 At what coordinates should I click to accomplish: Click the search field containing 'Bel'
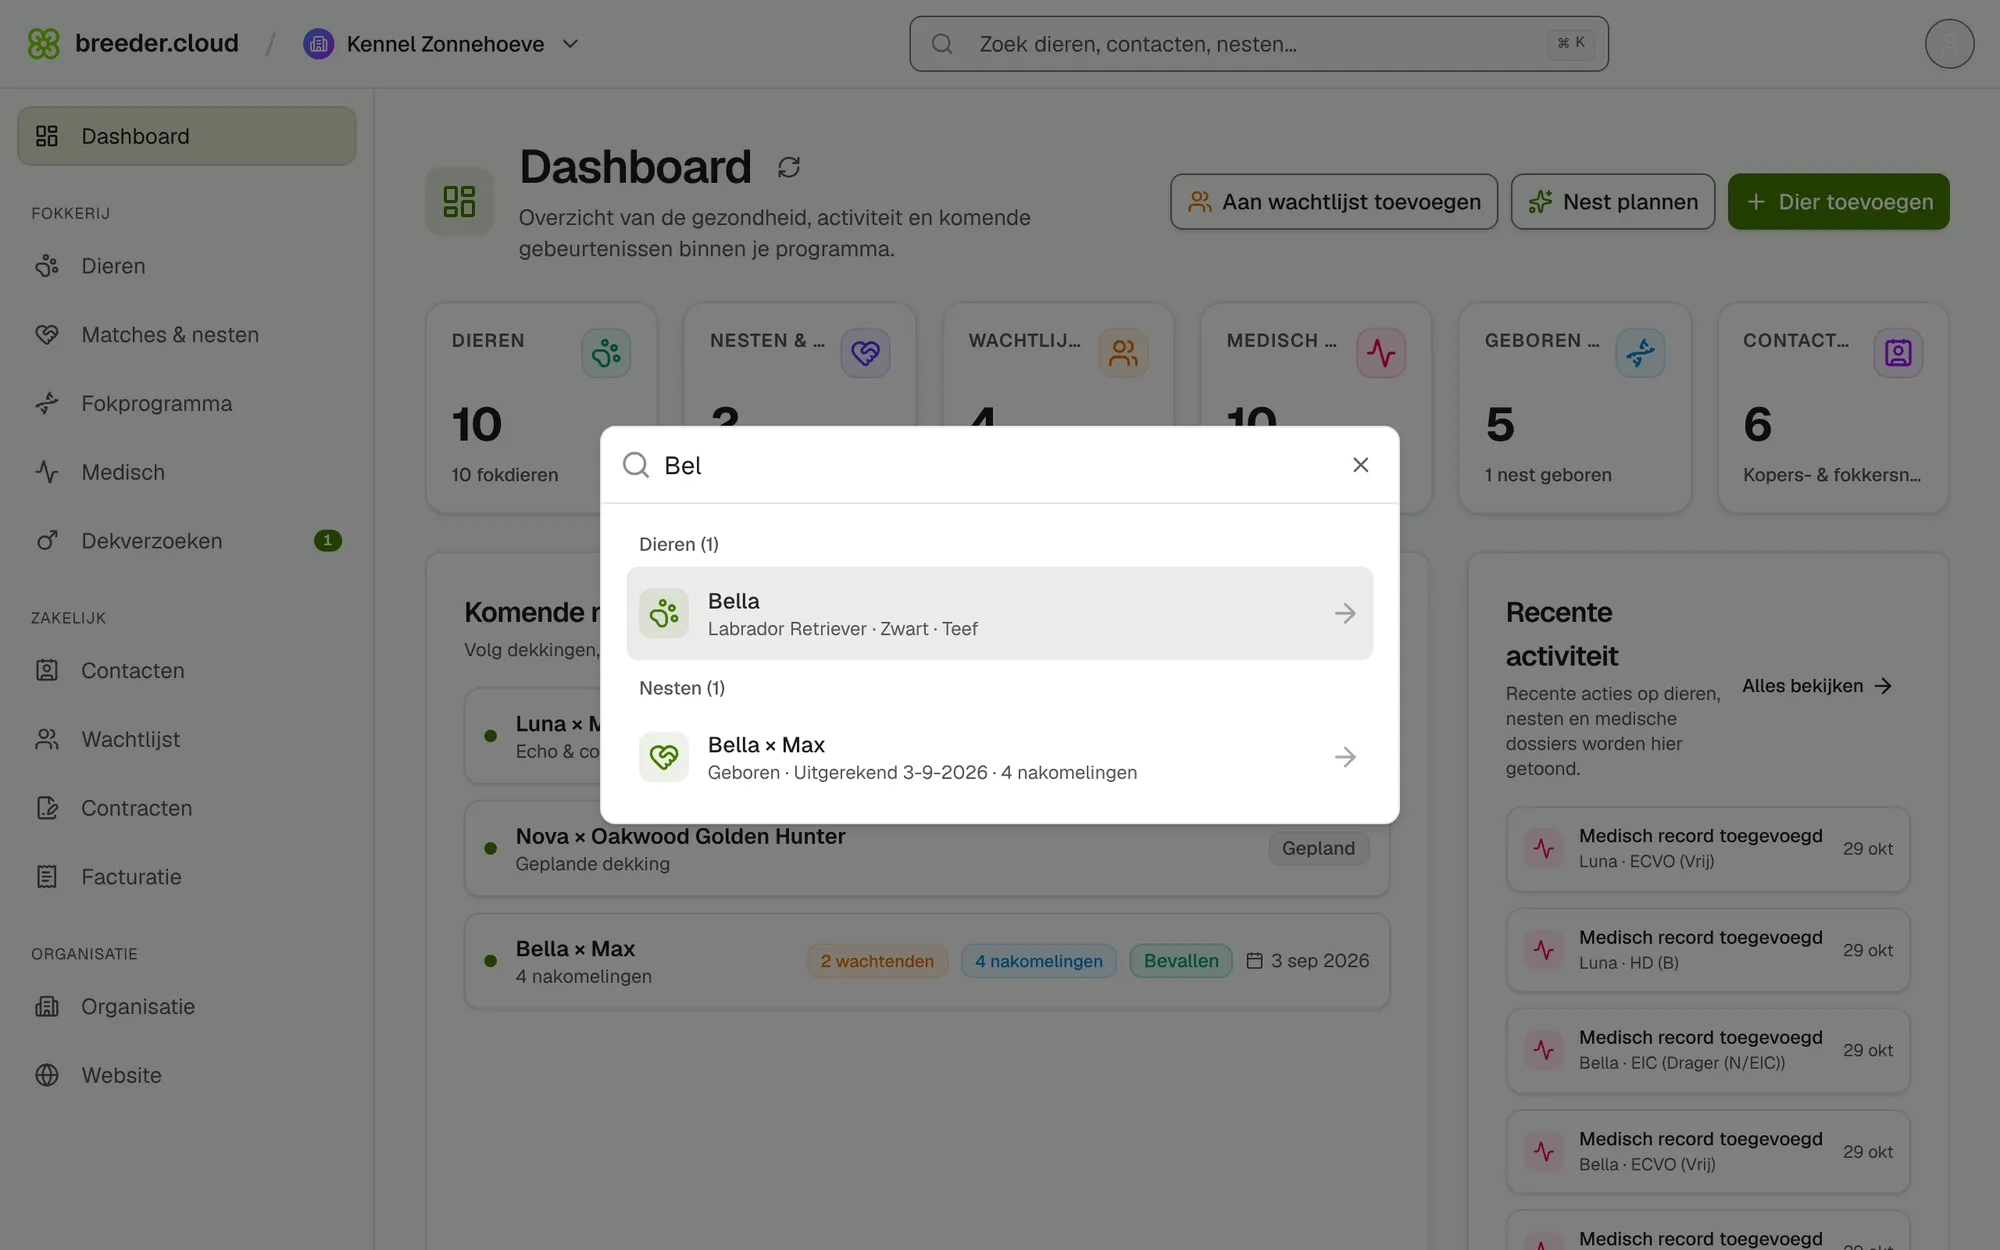point(1000,465)
